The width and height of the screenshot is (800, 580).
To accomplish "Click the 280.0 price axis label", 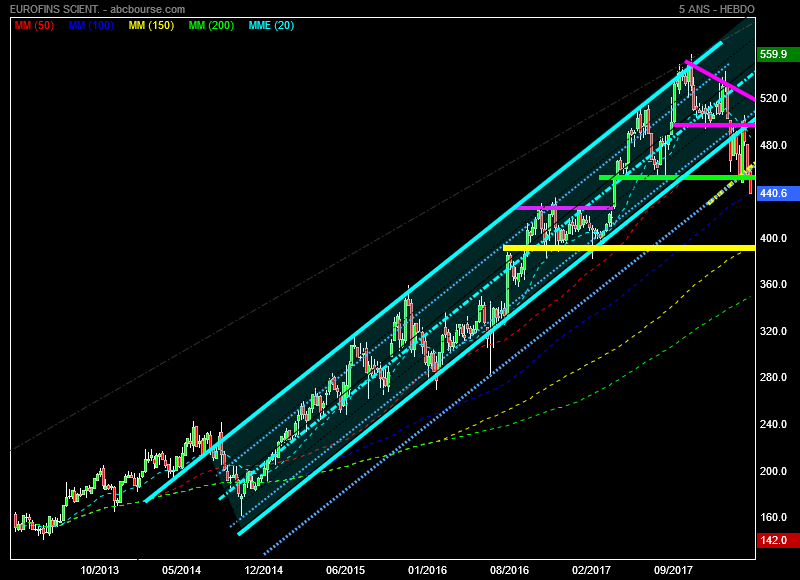I will pos(773,377).
